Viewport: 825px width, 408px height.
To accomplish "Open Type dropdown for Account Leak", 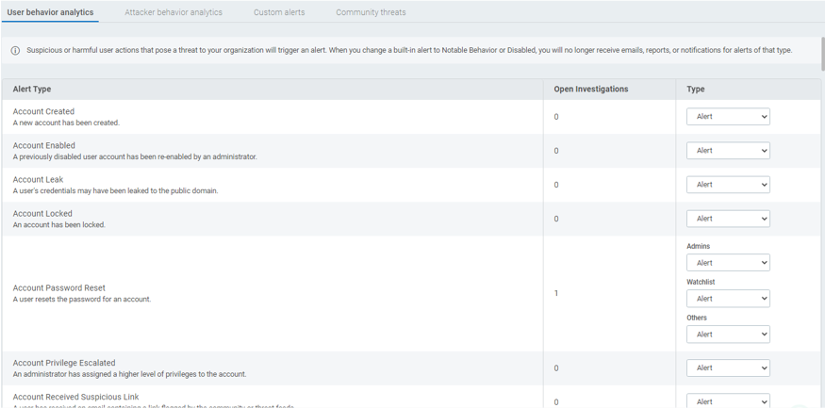I will point(728,185).
